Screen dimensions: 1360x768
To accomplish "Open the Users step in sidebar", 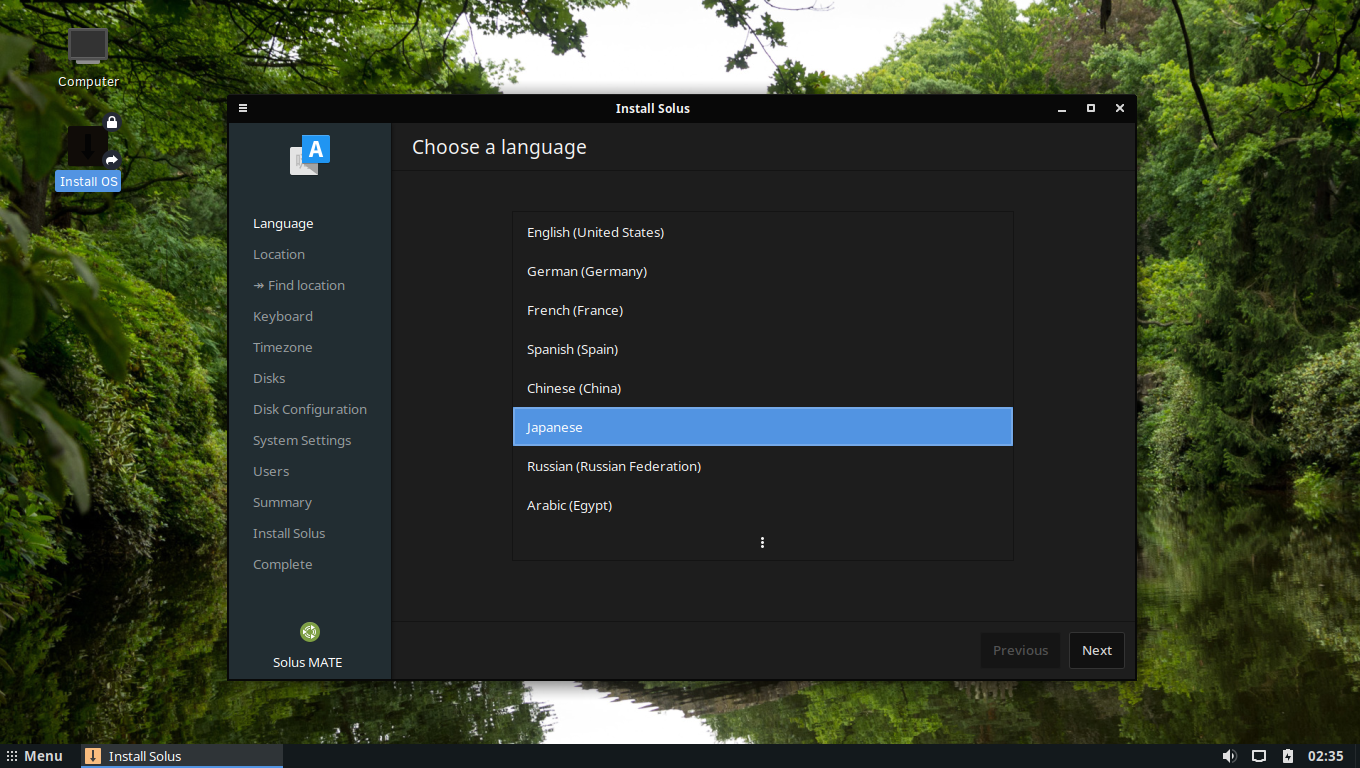I will 271,472.
